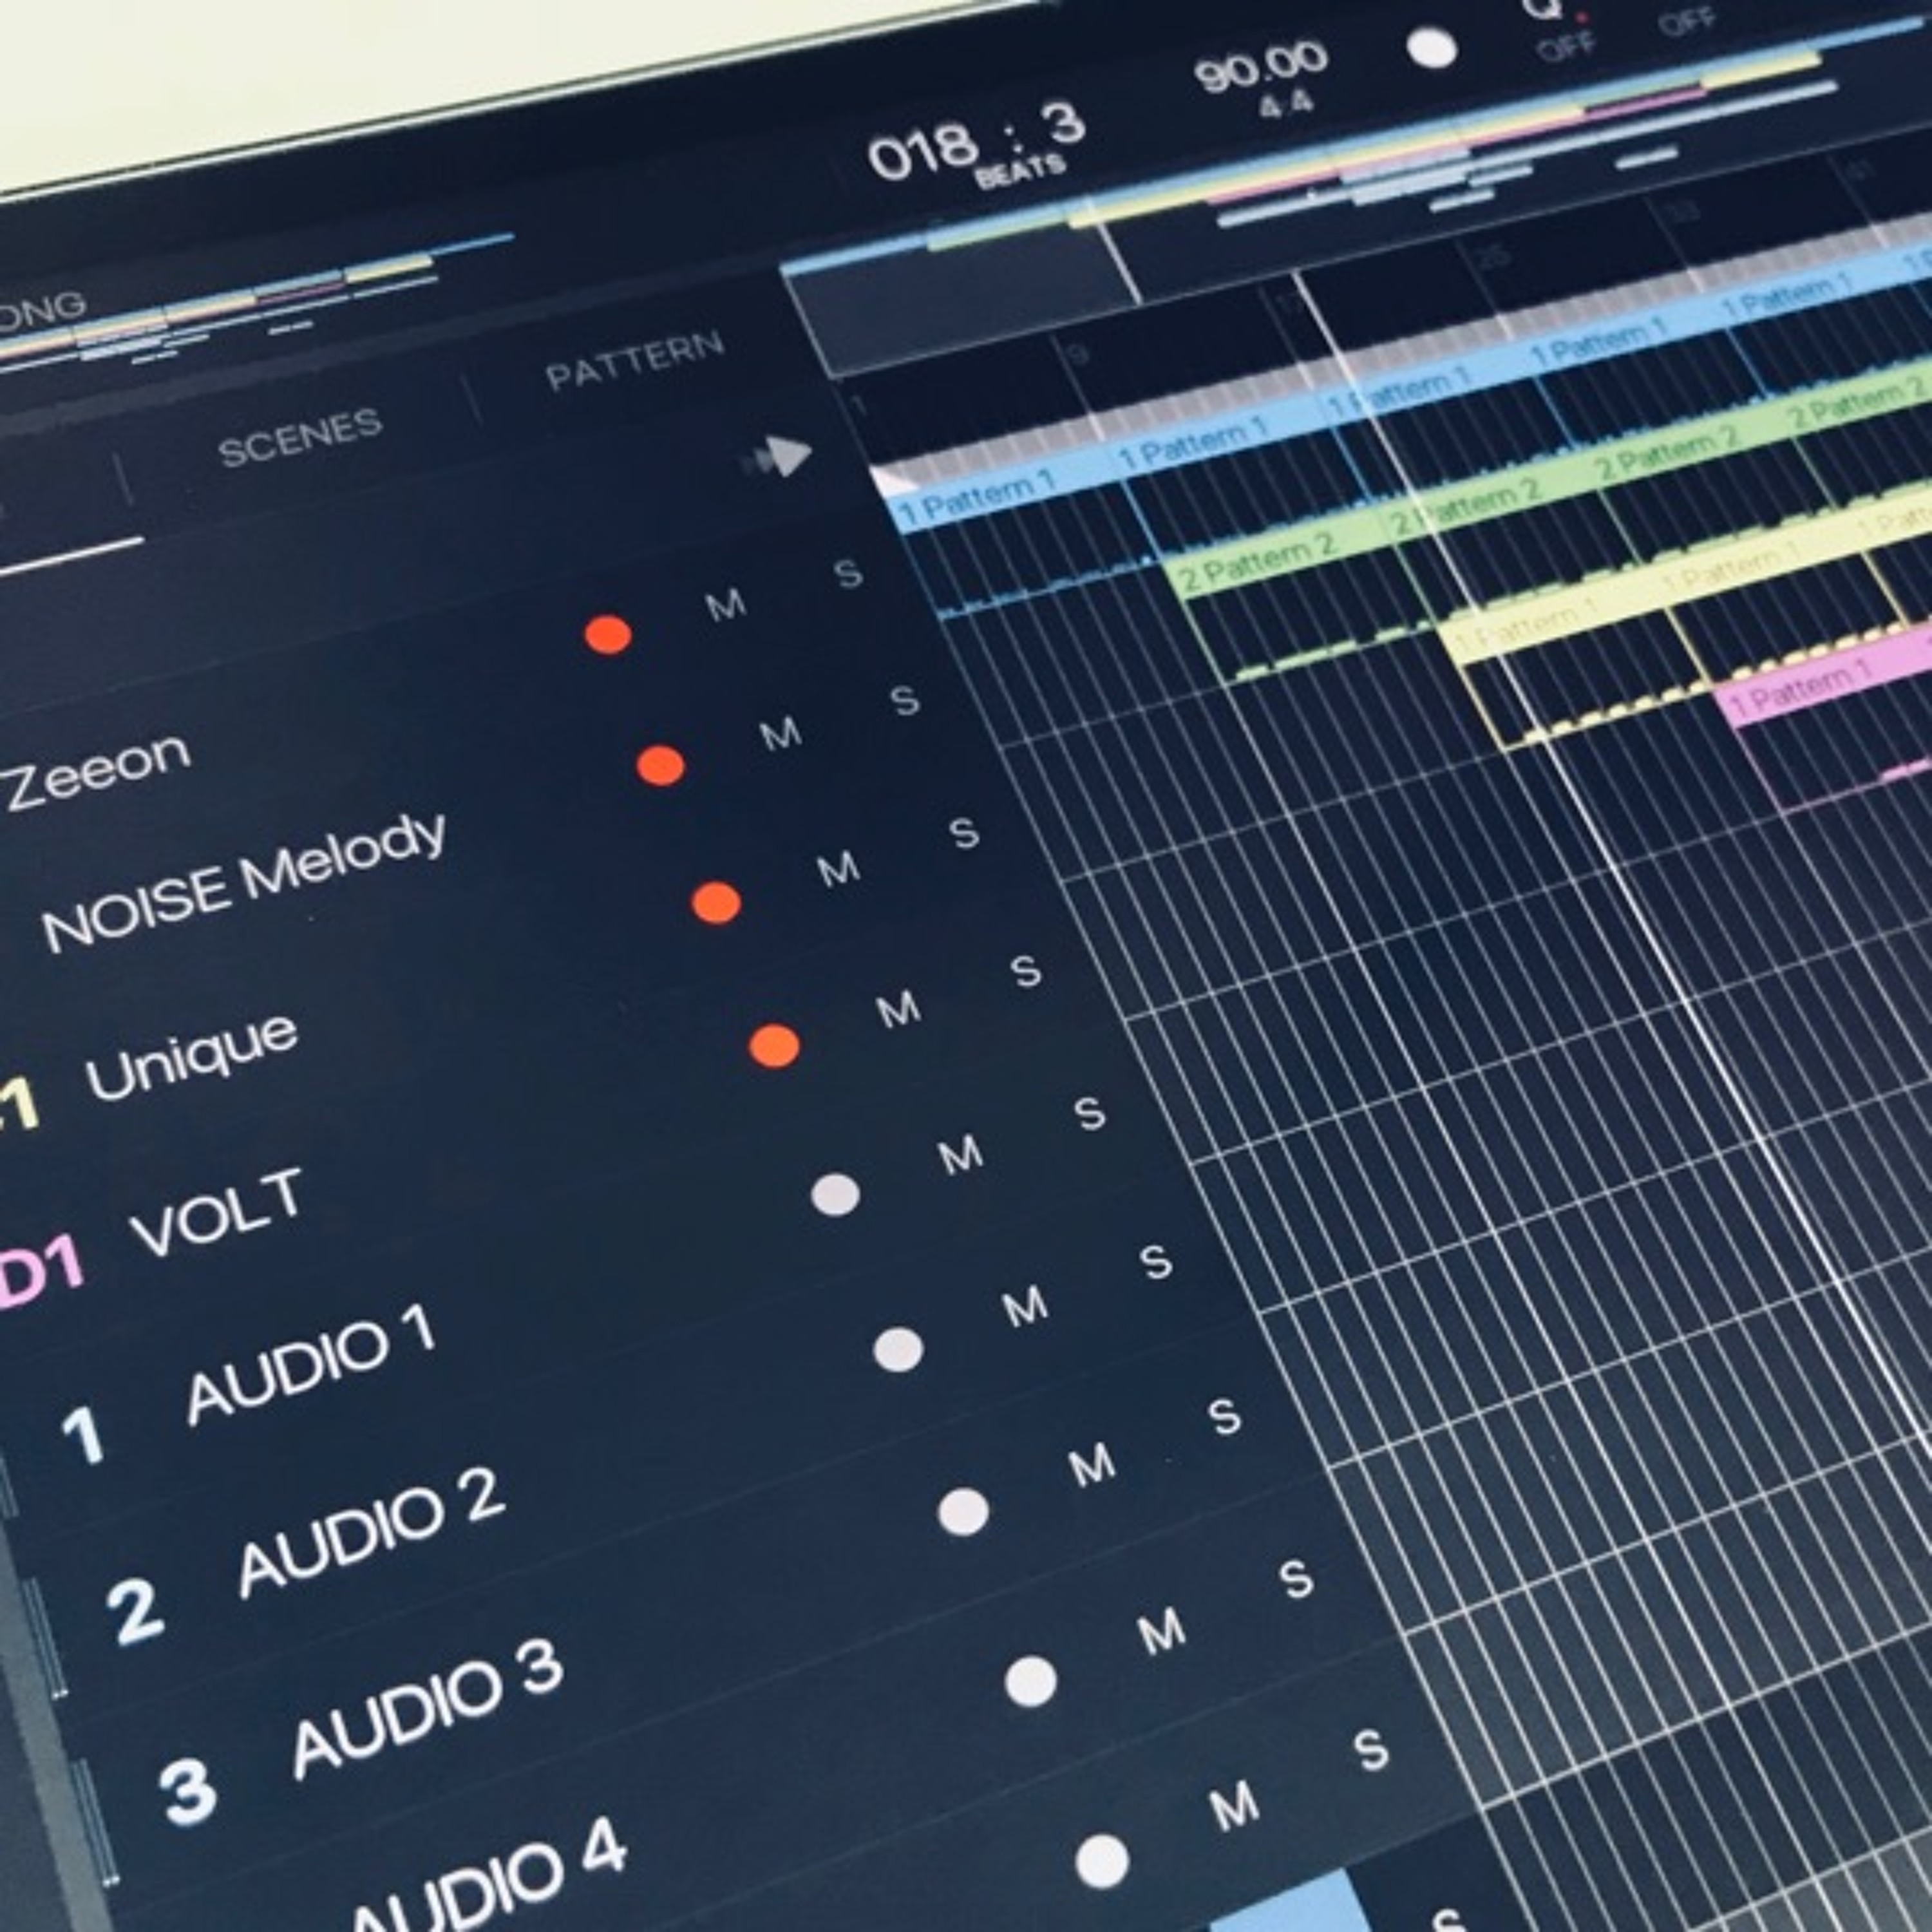
Task: Select the AUDIO 3 track name
Action: pos(428,1709)
